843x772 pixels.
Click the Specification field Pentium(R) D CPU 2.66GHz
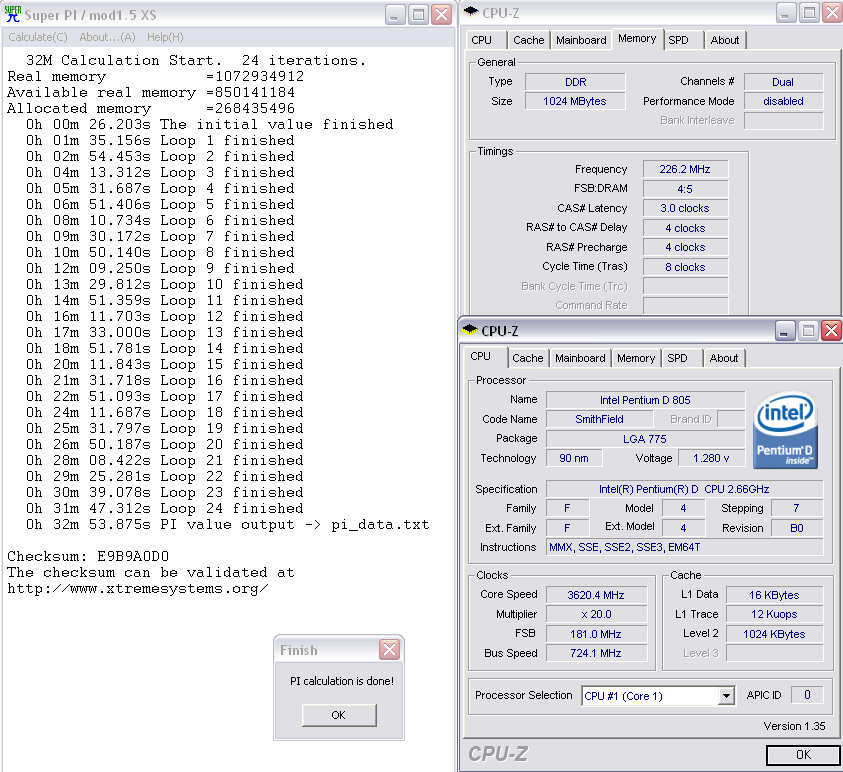(x=684, y=489)
